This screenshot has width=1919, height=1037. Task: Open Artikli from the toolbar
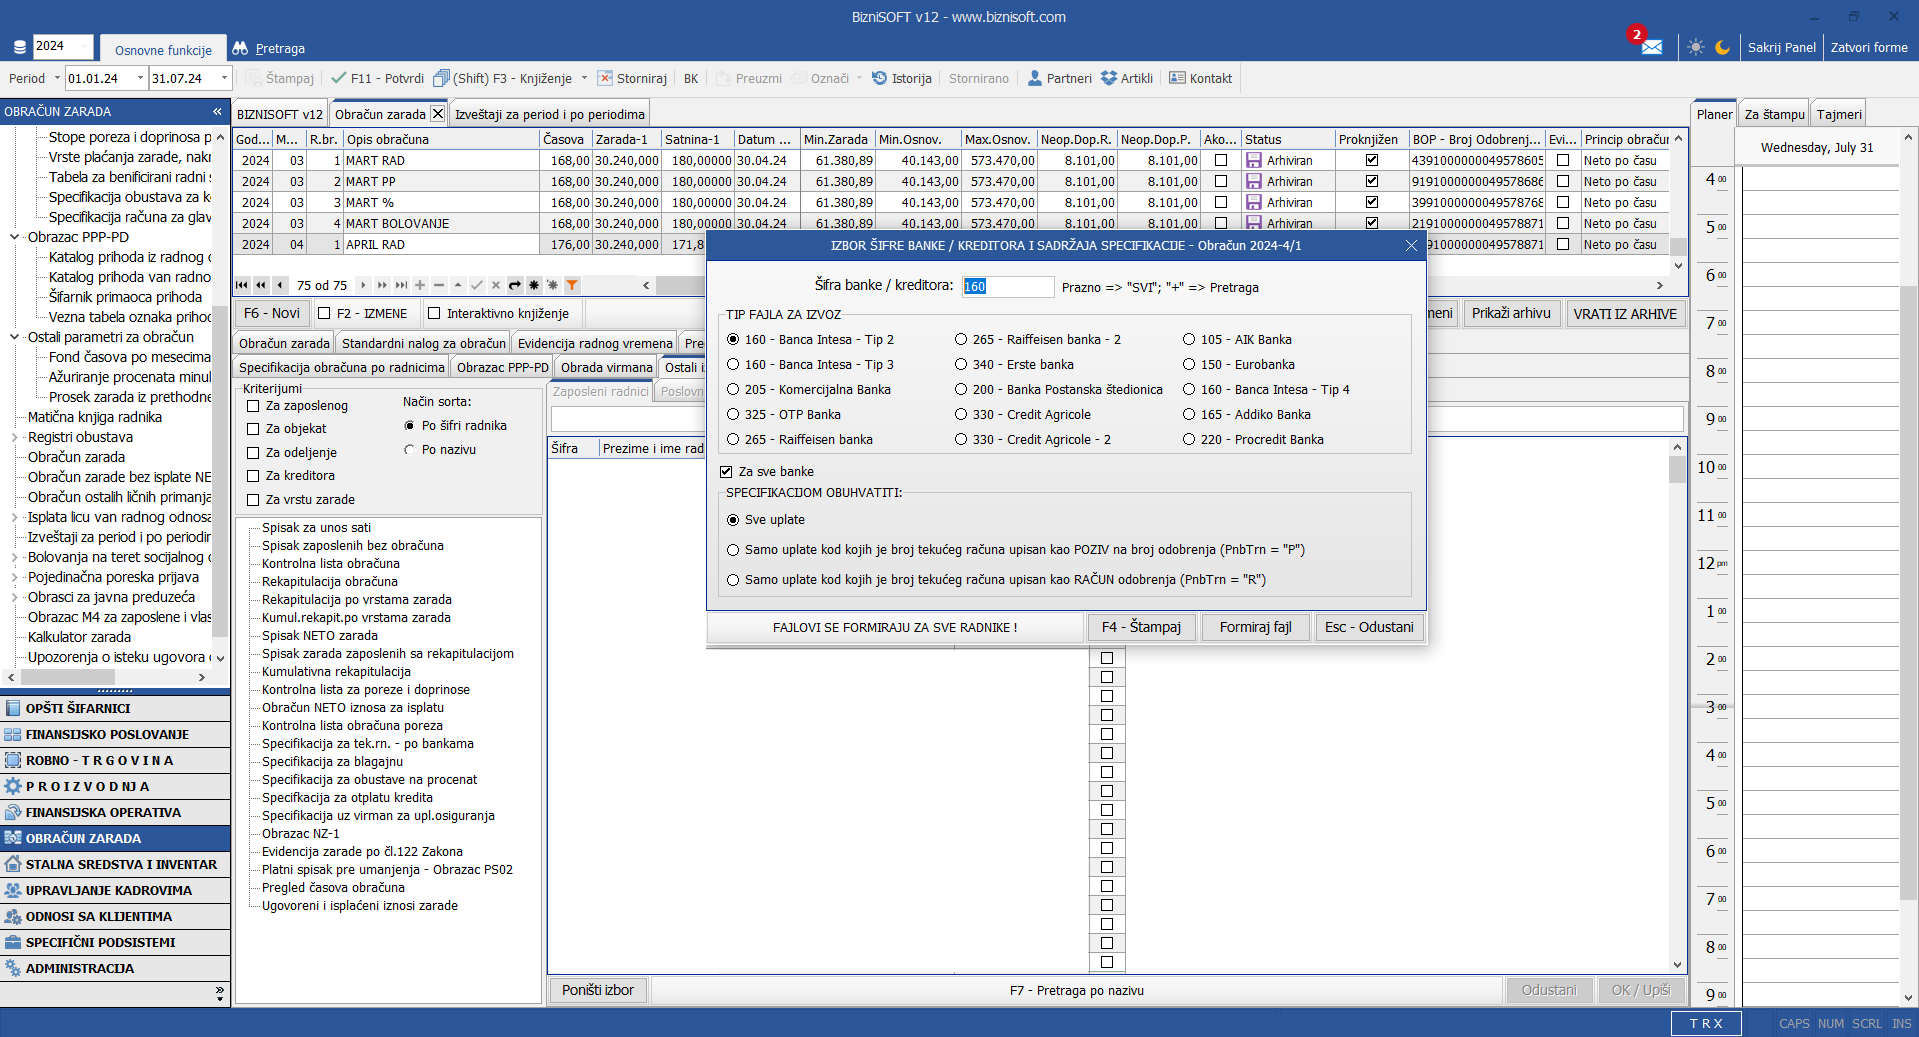(x=1126, y=78)
